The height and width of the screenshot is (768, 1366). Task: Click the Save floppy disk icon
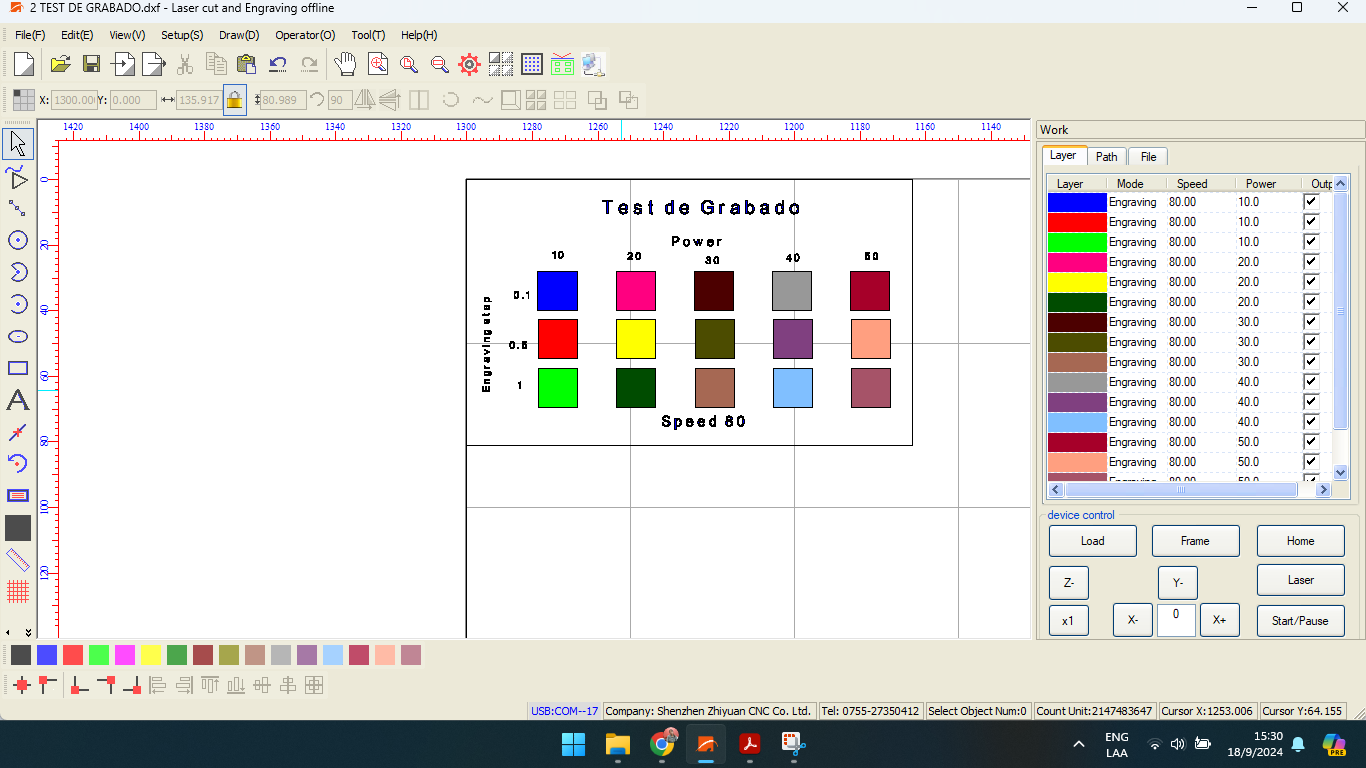[91, 65]
